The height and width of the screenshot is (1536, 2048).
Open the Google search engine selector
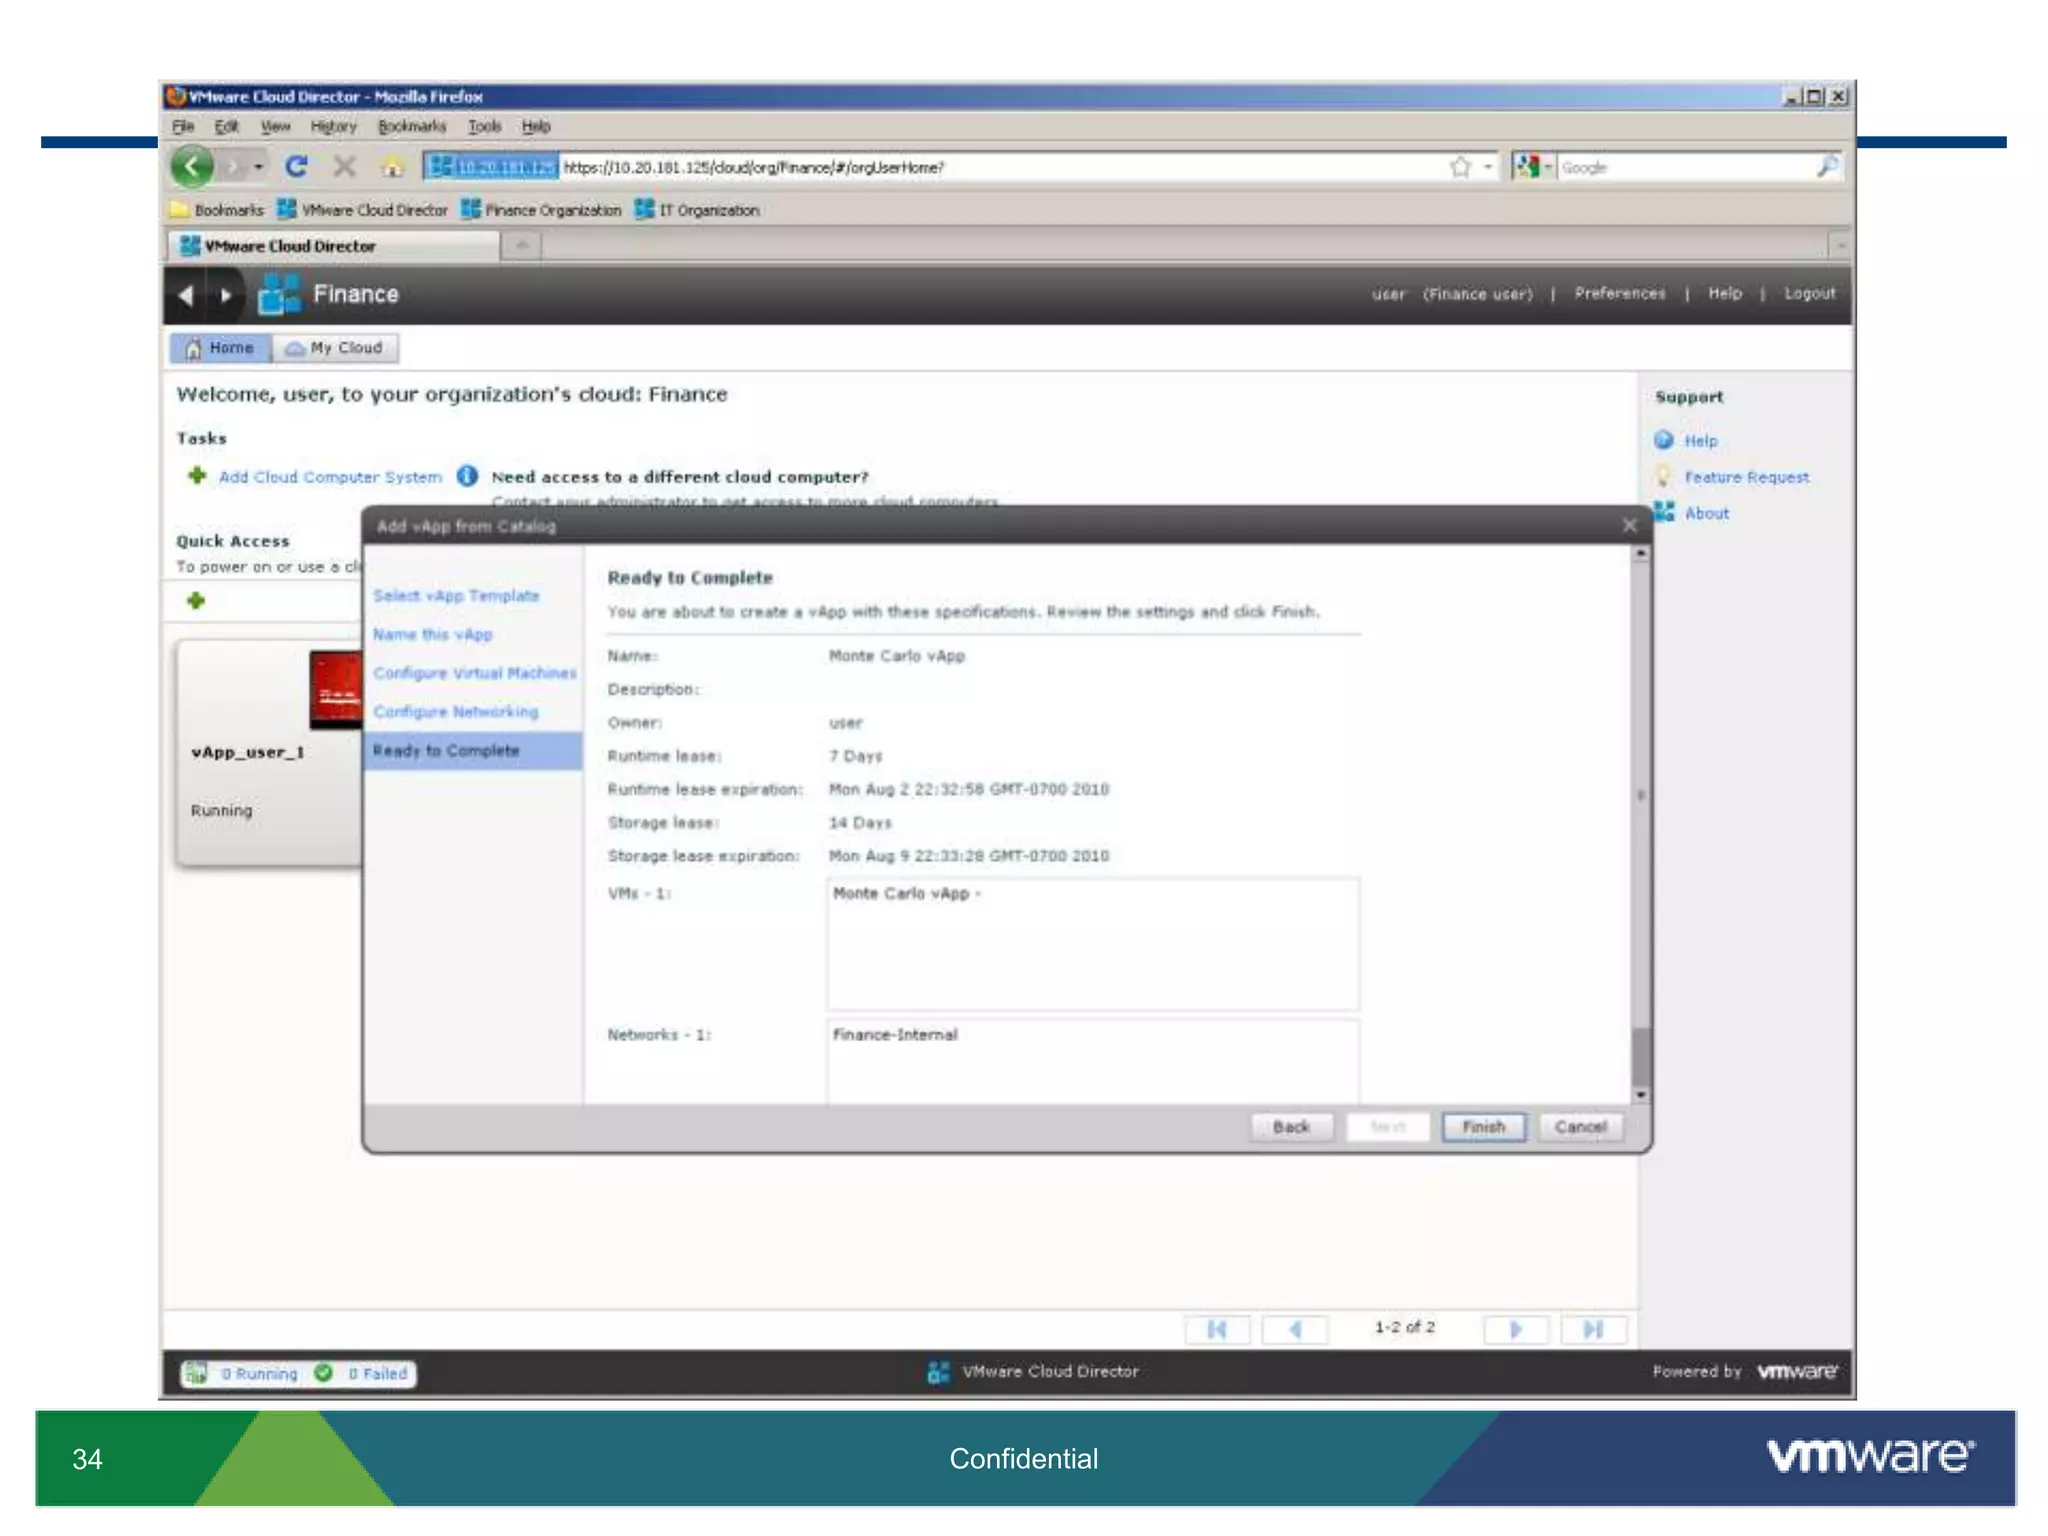(1533, 167)
